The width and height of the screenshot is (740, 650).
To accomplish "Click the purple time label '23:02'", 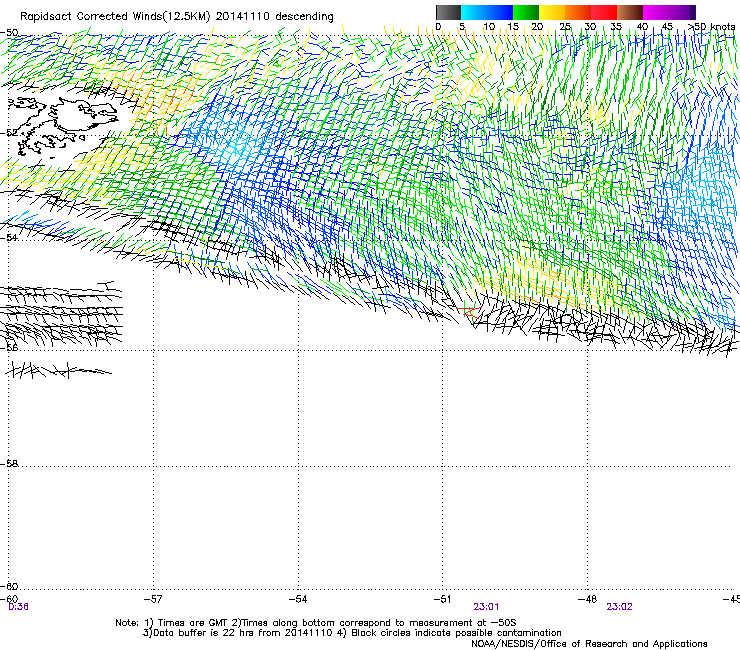I will pyautogui.click(x=619, y=607).
